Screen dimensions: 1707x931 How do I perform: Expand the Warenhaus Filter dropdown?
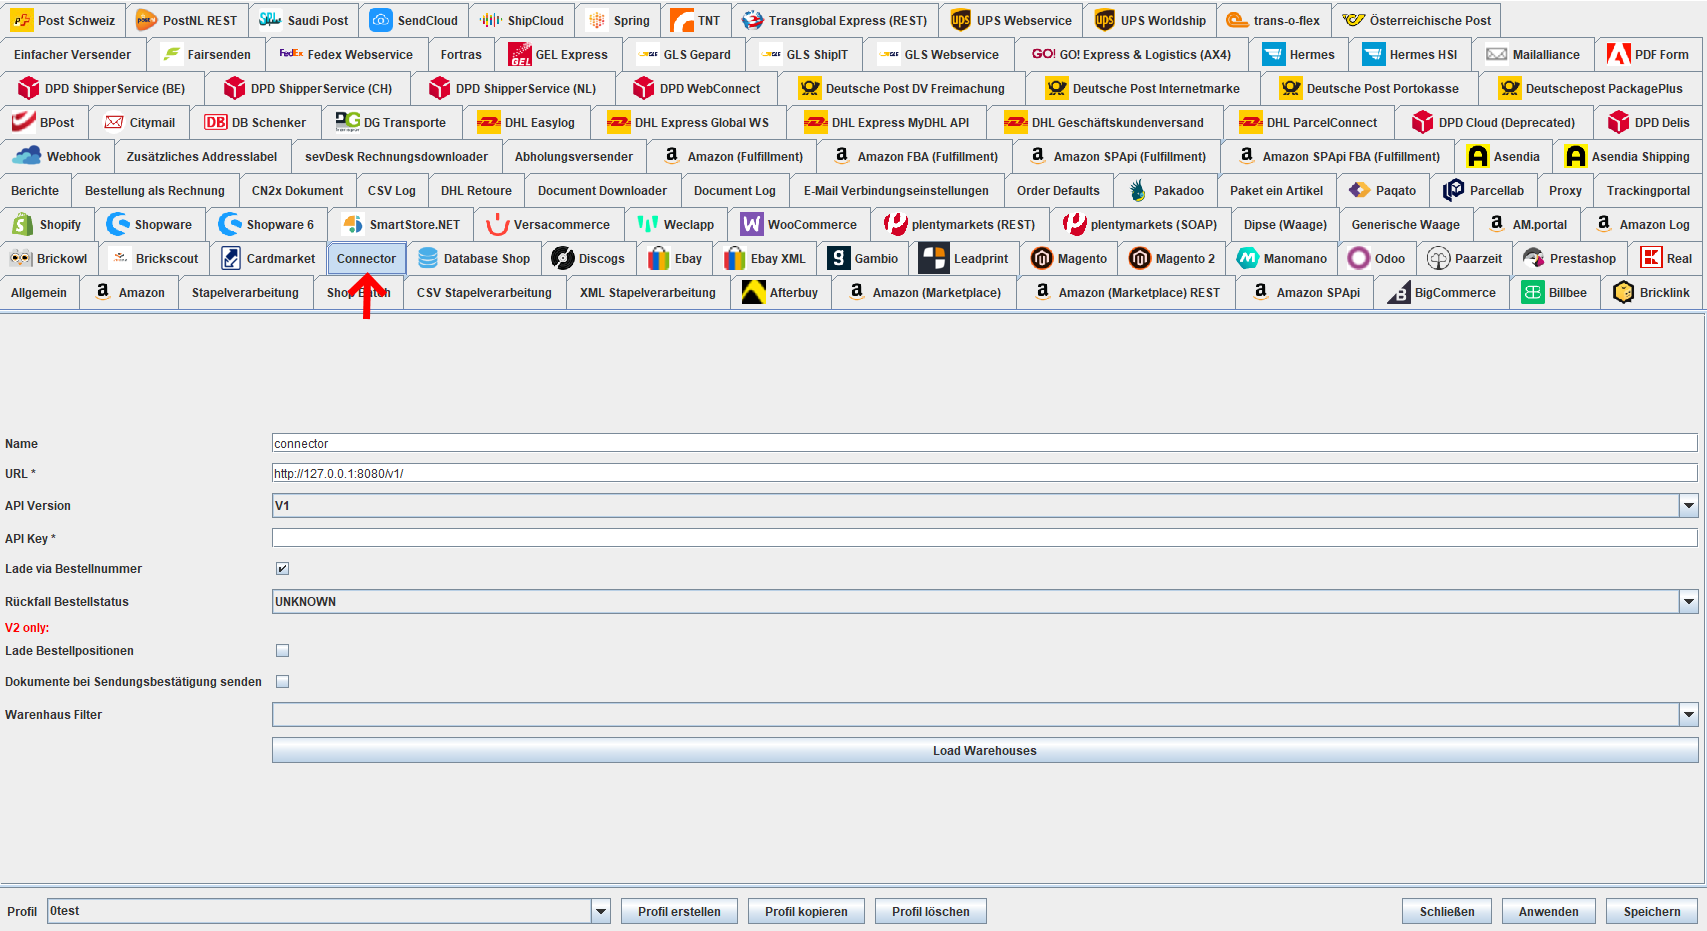(1689, 715)
